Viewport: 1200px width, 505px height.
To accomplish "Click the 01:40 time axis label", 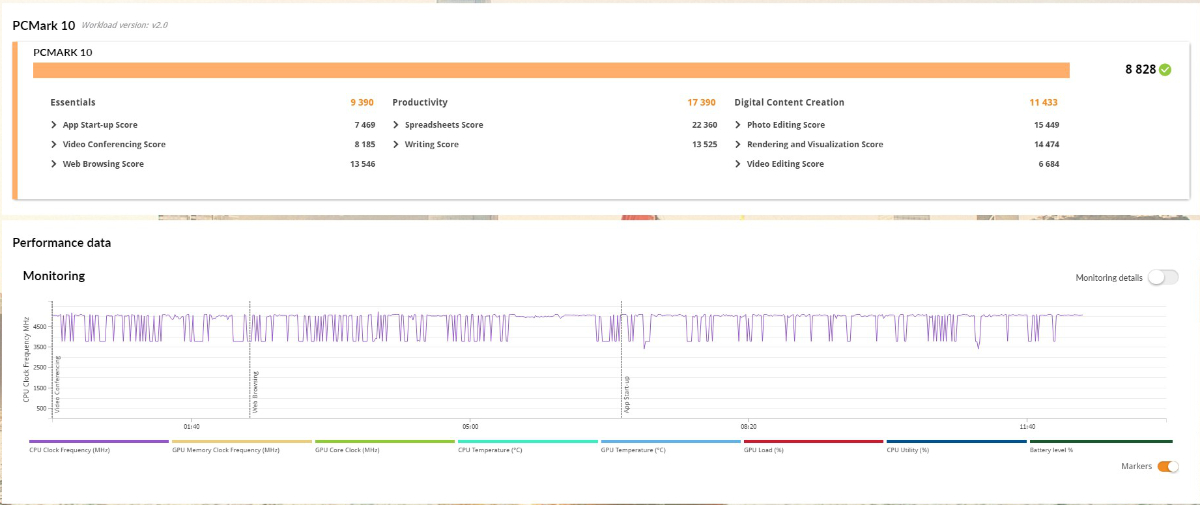I will [x=191, y=426].
